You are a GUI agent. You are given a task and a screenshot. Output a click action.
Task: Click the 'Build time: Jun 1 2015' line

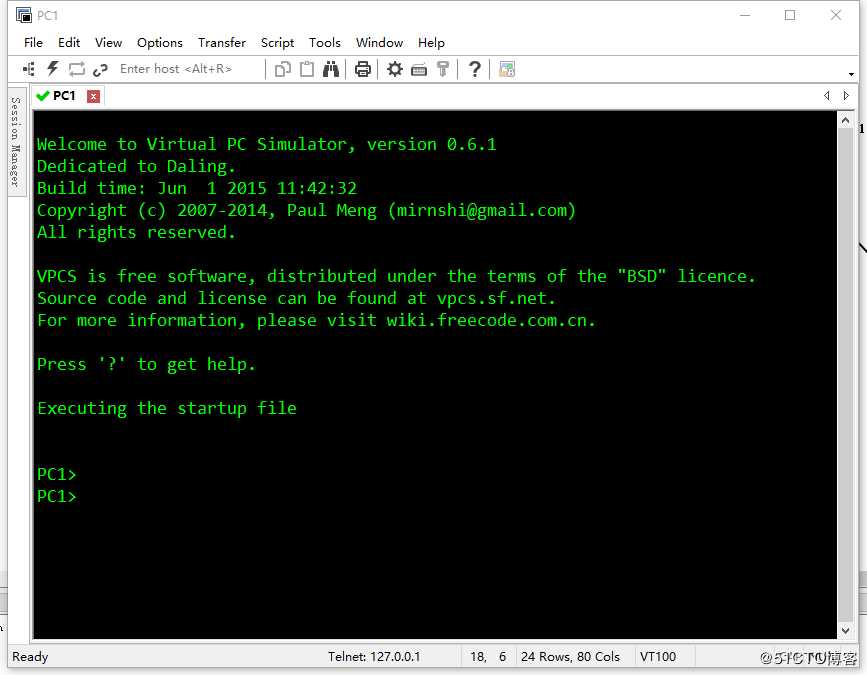197,189
